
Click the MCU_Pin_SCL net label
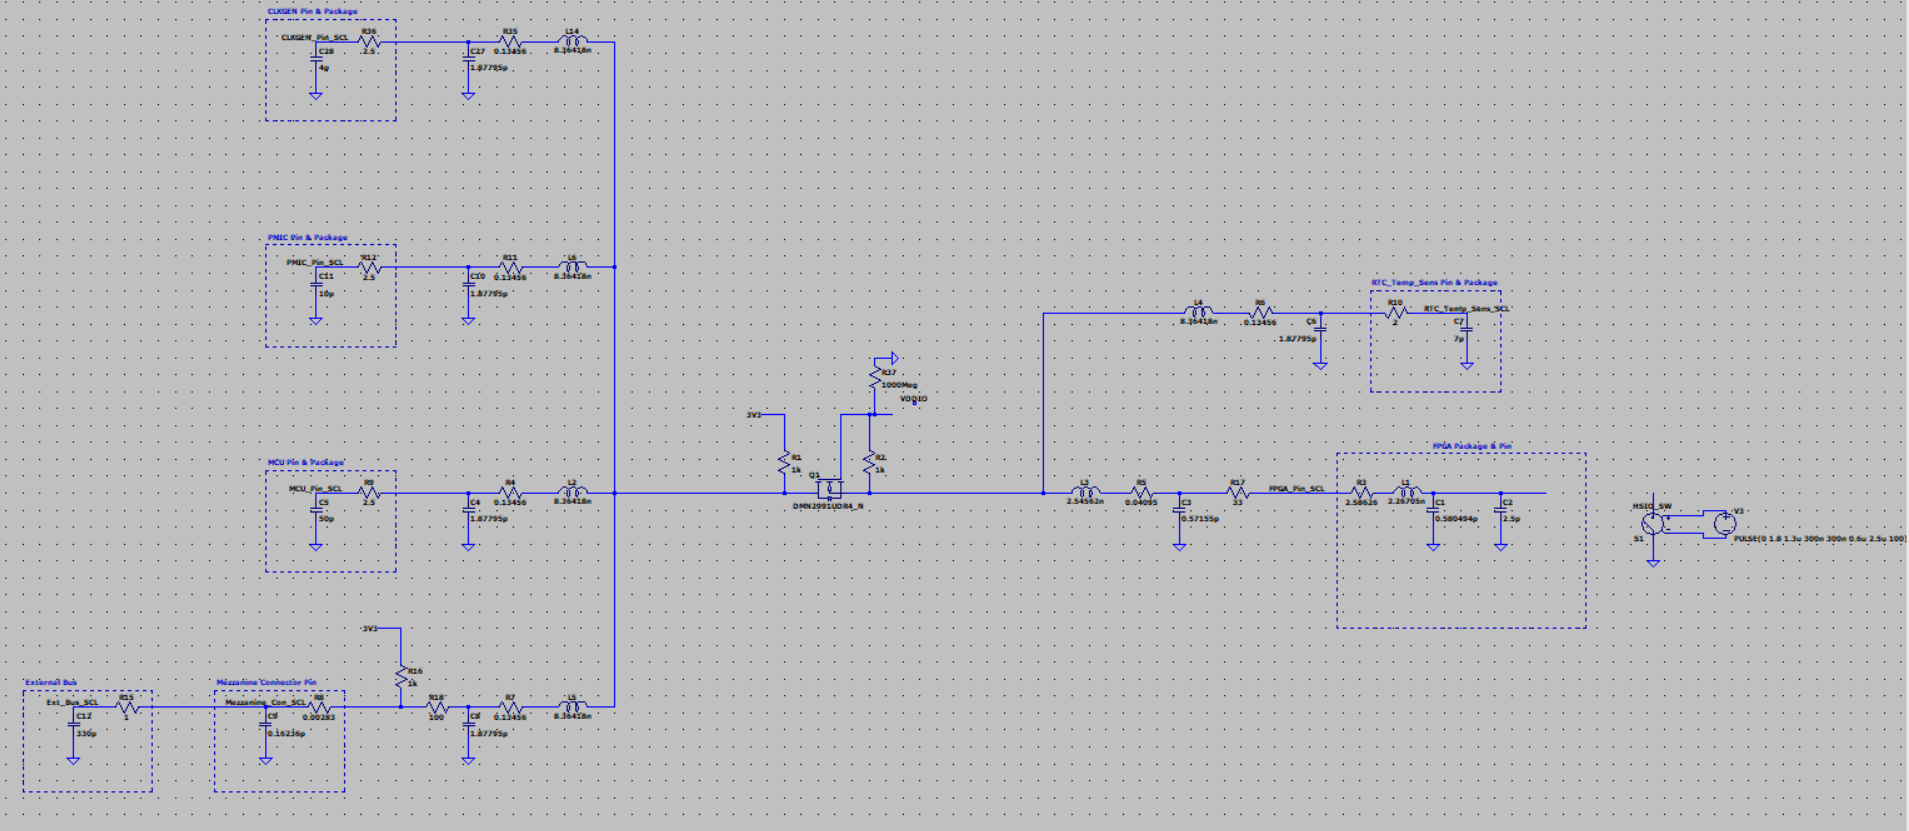coord(315,489)
